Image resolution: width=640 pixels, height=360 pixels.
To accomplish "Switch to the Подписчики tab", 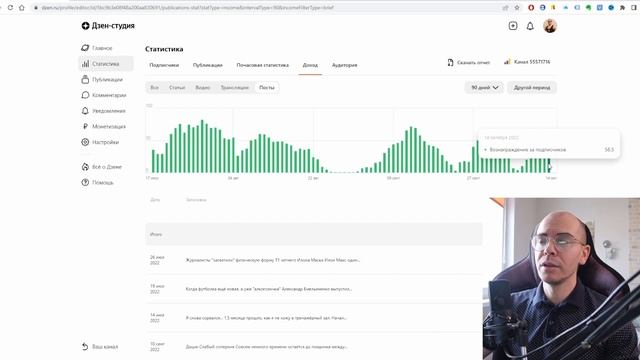I will pyautogui.click(x=164, y=65).
